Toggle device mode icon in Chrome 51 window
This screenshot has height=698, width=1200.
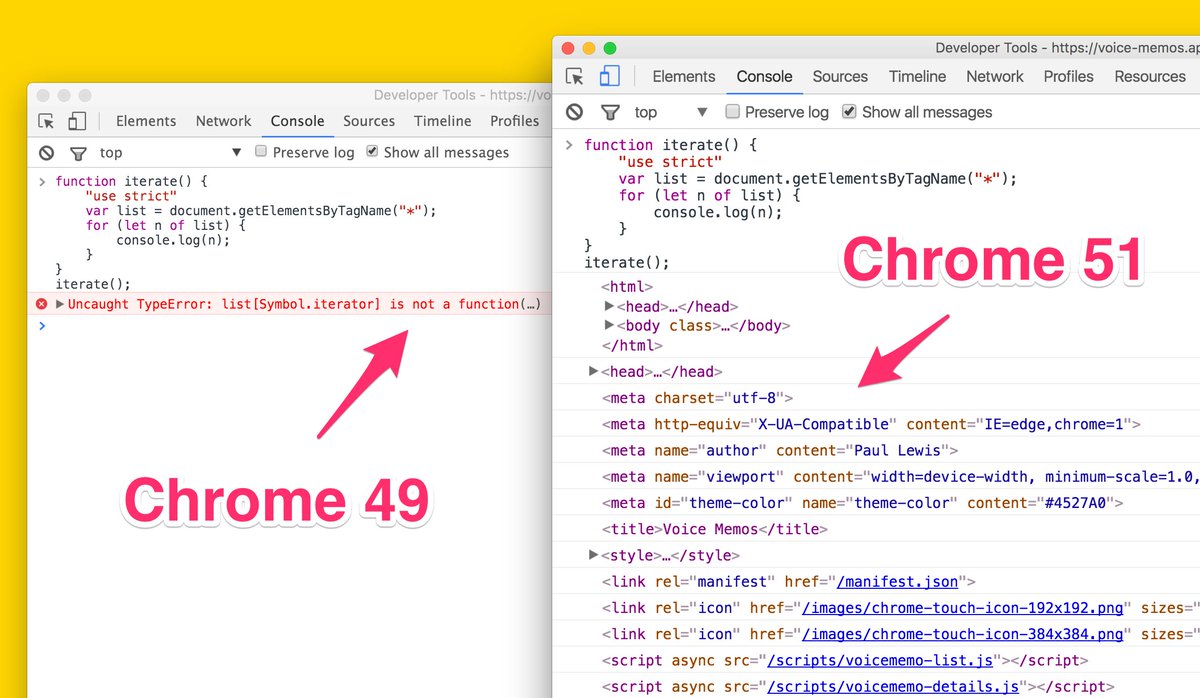coord(609,76)
